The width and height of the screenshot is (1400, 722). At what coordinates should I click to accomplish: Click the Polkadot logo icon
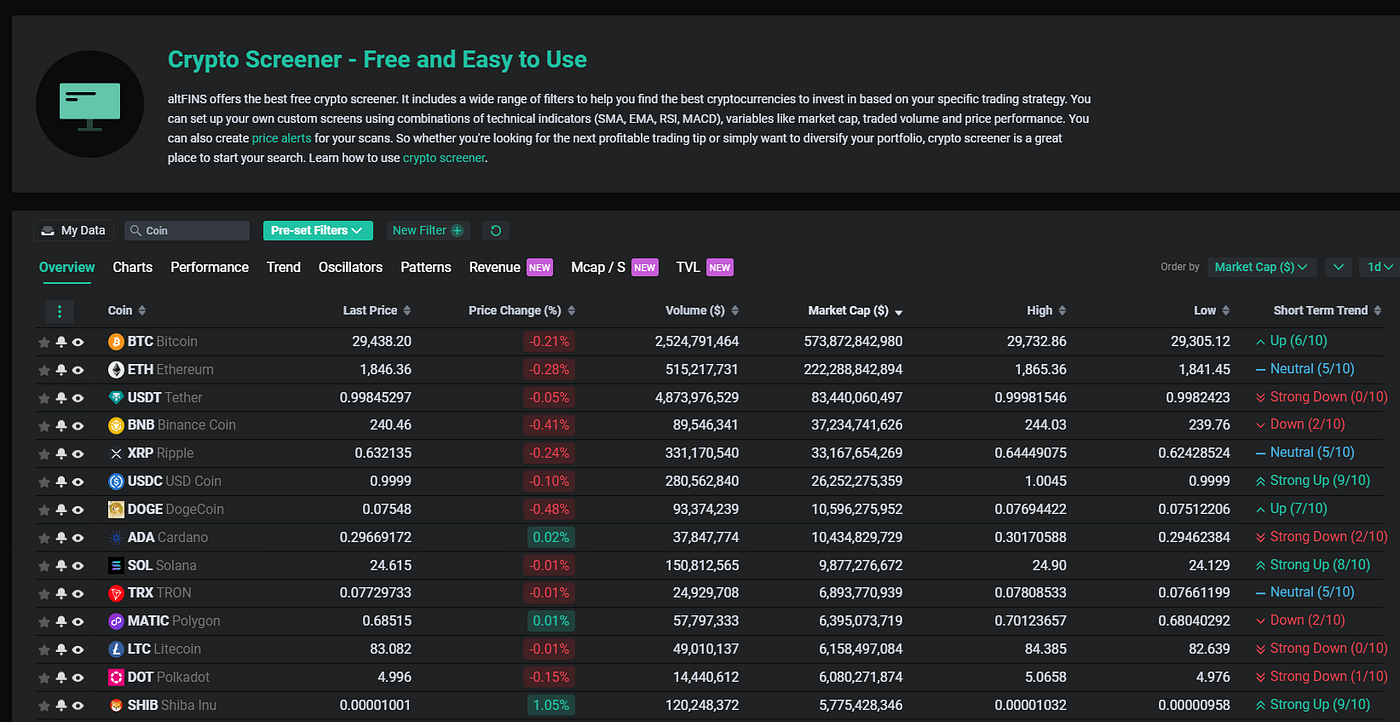pyautogui.click(x=116, y=677)
